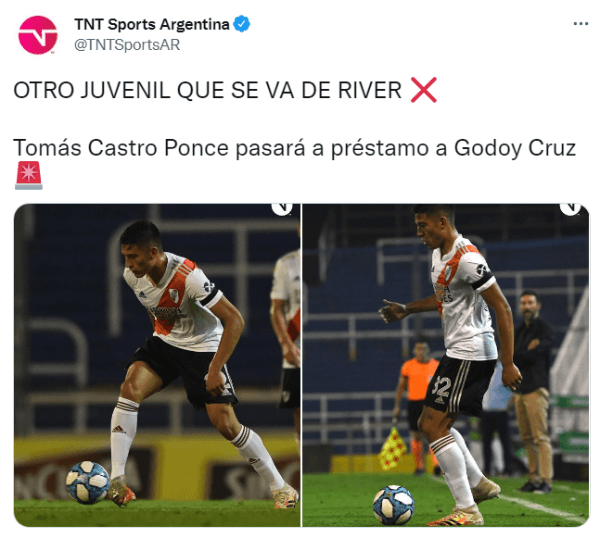Open the three-dot more options menu
The height and width of the screenshot is (538, 600).
point(580,24)
